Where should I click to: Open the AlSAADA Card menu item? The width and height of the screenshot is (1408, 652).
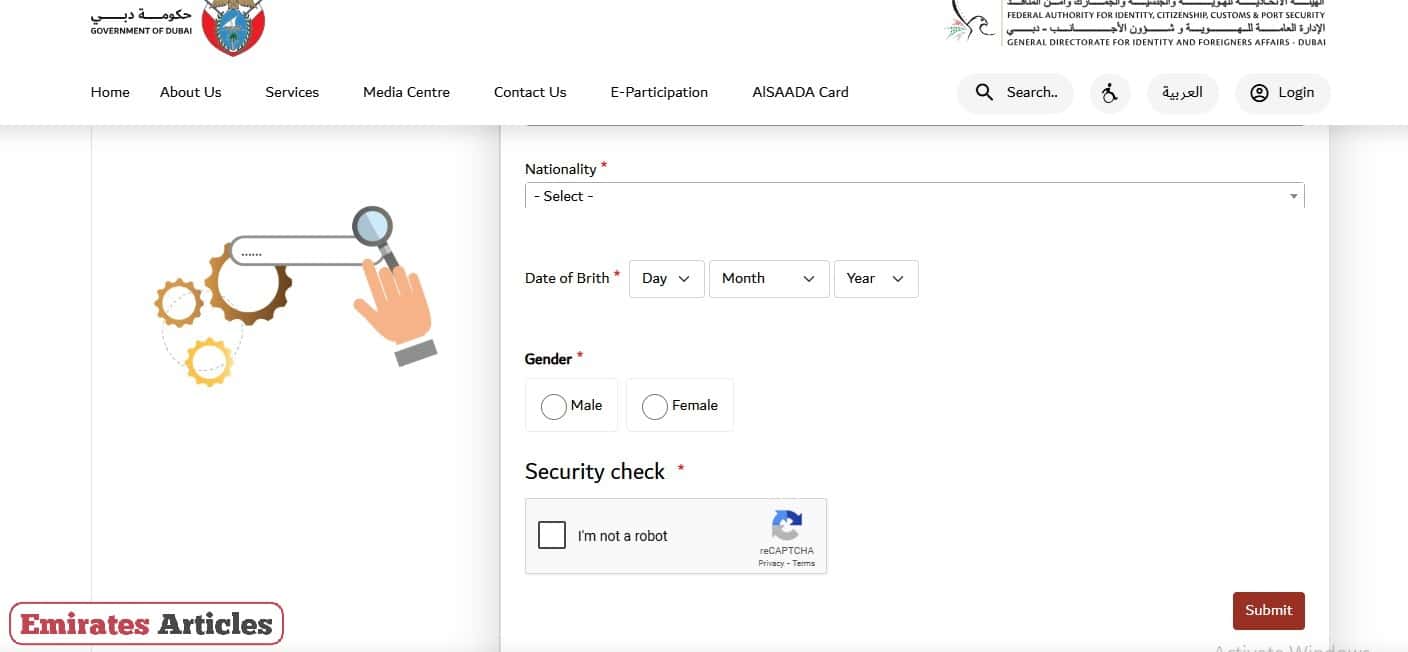(800, 92)
